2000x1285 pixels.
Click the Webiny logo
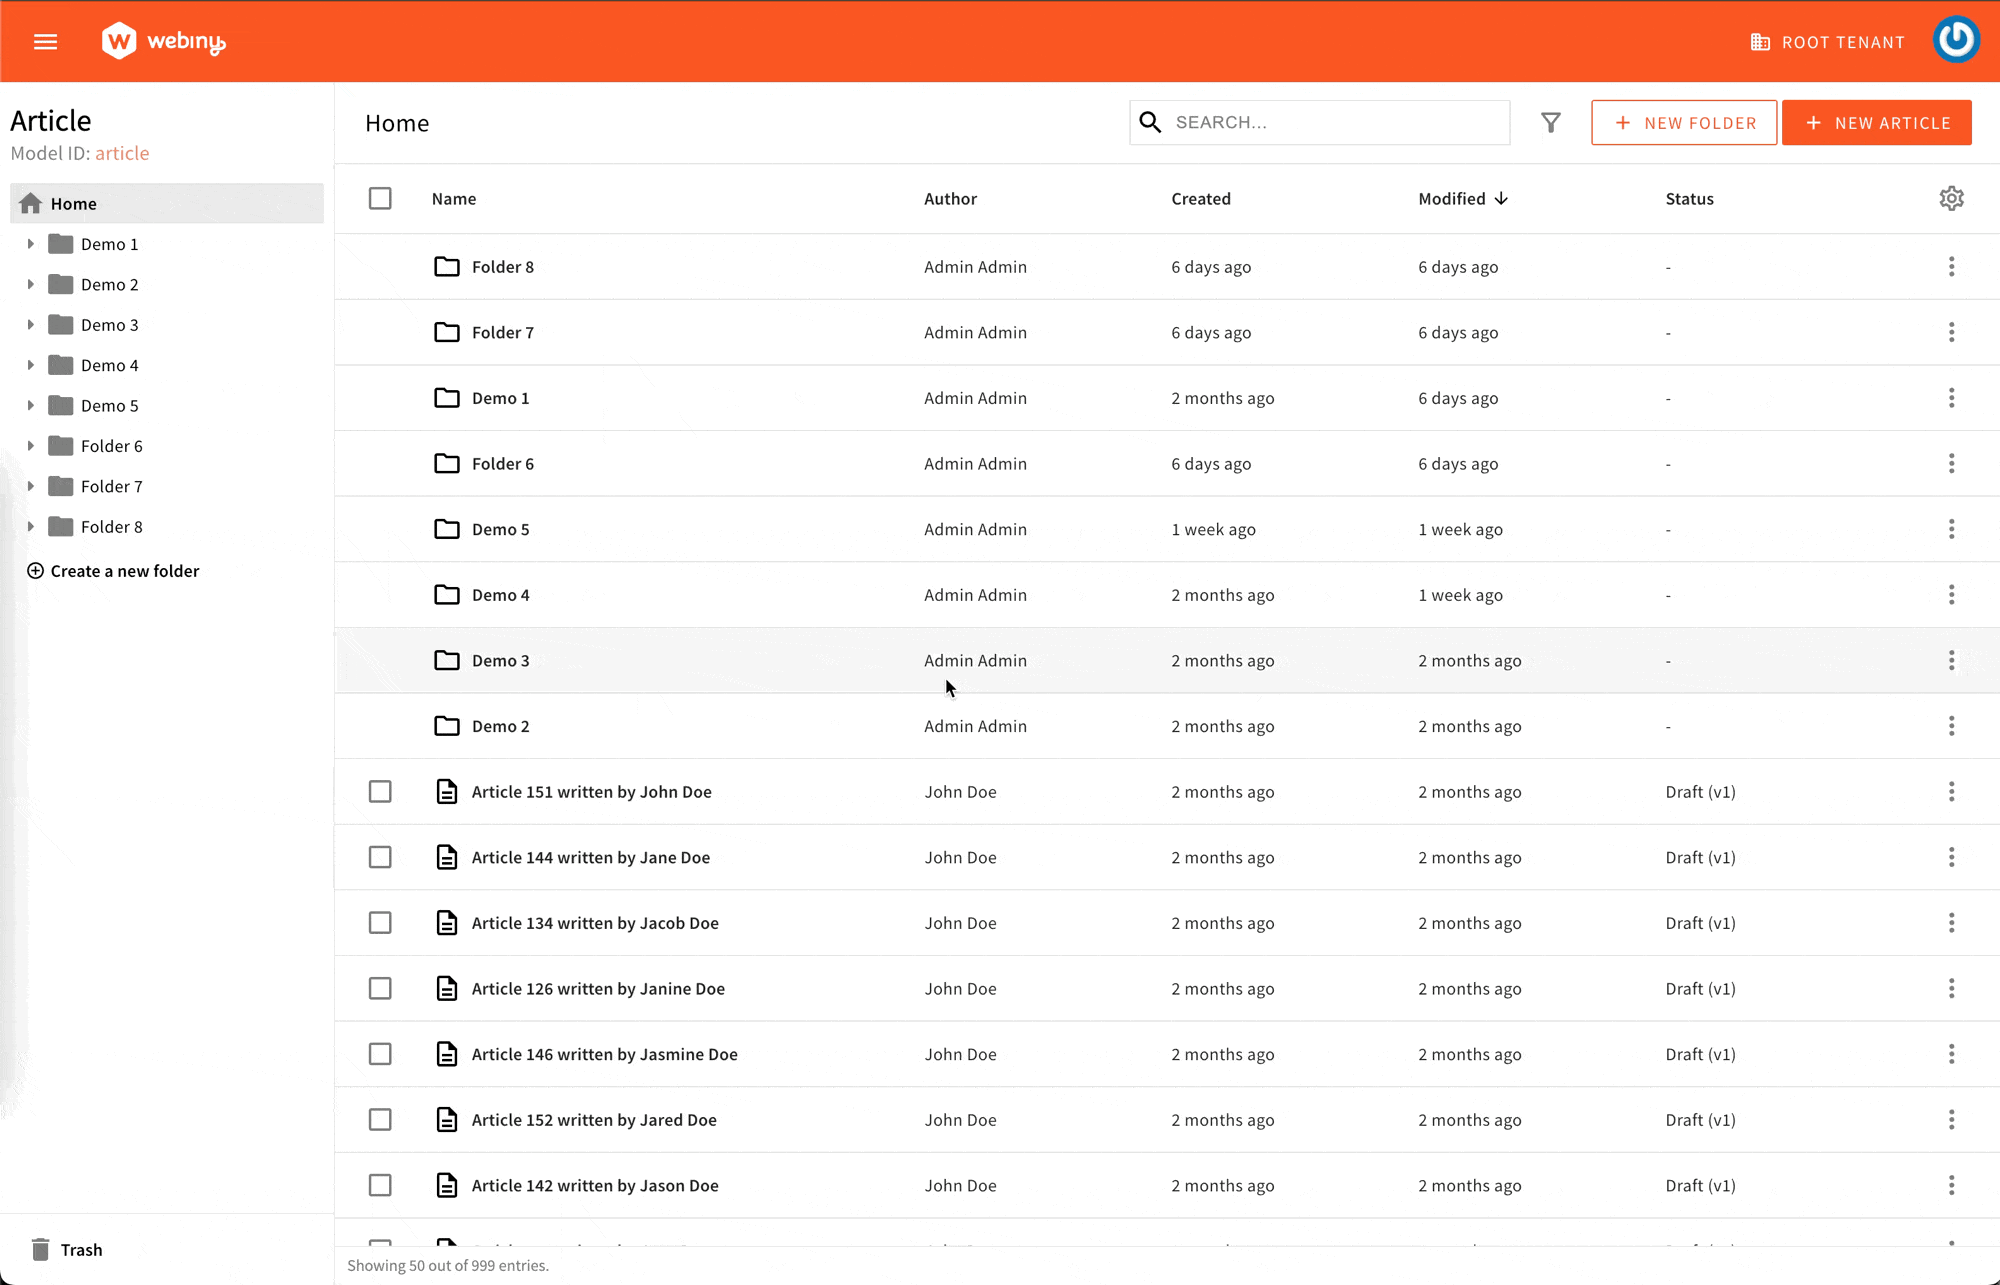(x=162, y=41)
